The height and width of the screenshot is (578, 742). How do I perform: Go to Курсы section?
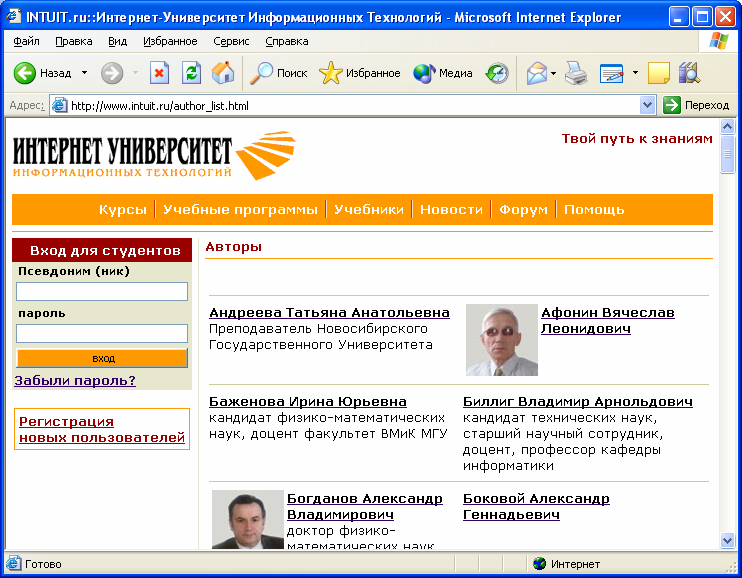[x=123, y=209]
